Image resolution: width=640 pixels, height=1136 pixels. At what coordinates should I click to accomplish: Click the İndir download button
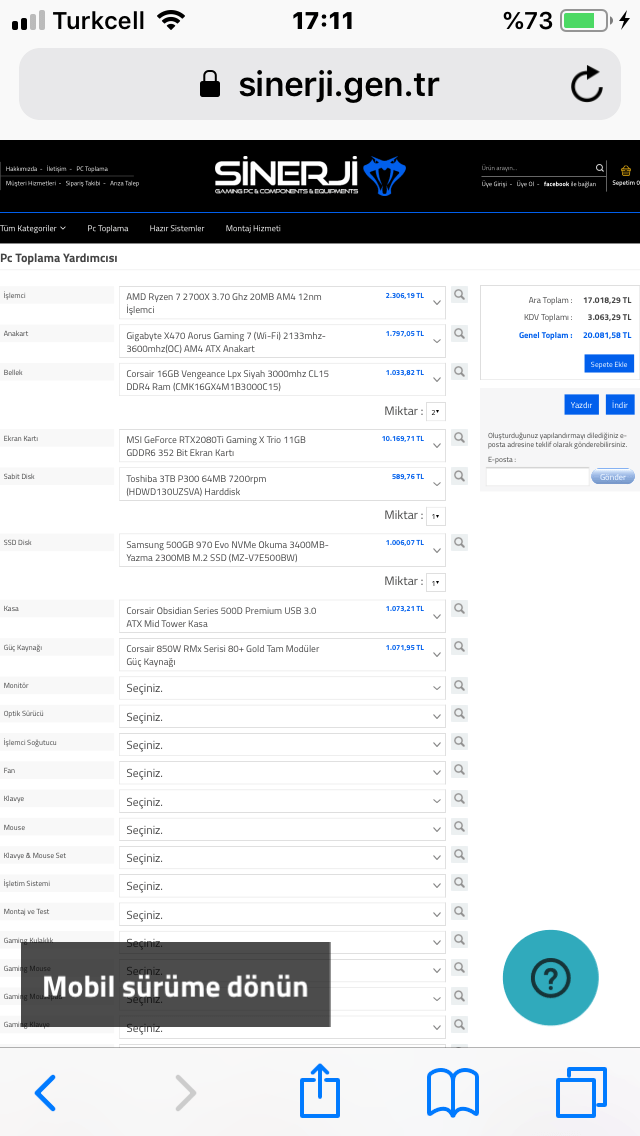620,404
